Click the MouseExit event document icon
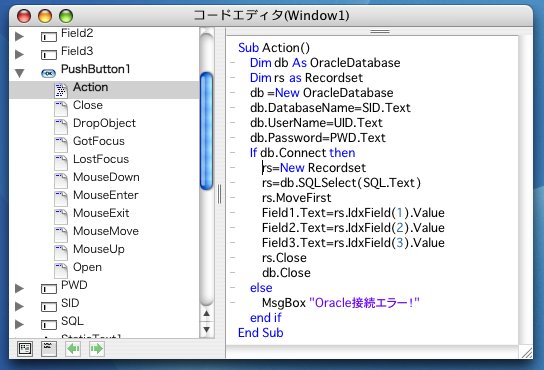The image size is (544, 370). pos(61,217)
